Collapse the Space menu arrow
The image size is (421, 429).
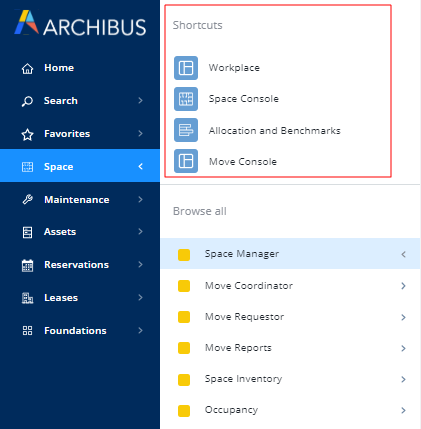(140, 166)
